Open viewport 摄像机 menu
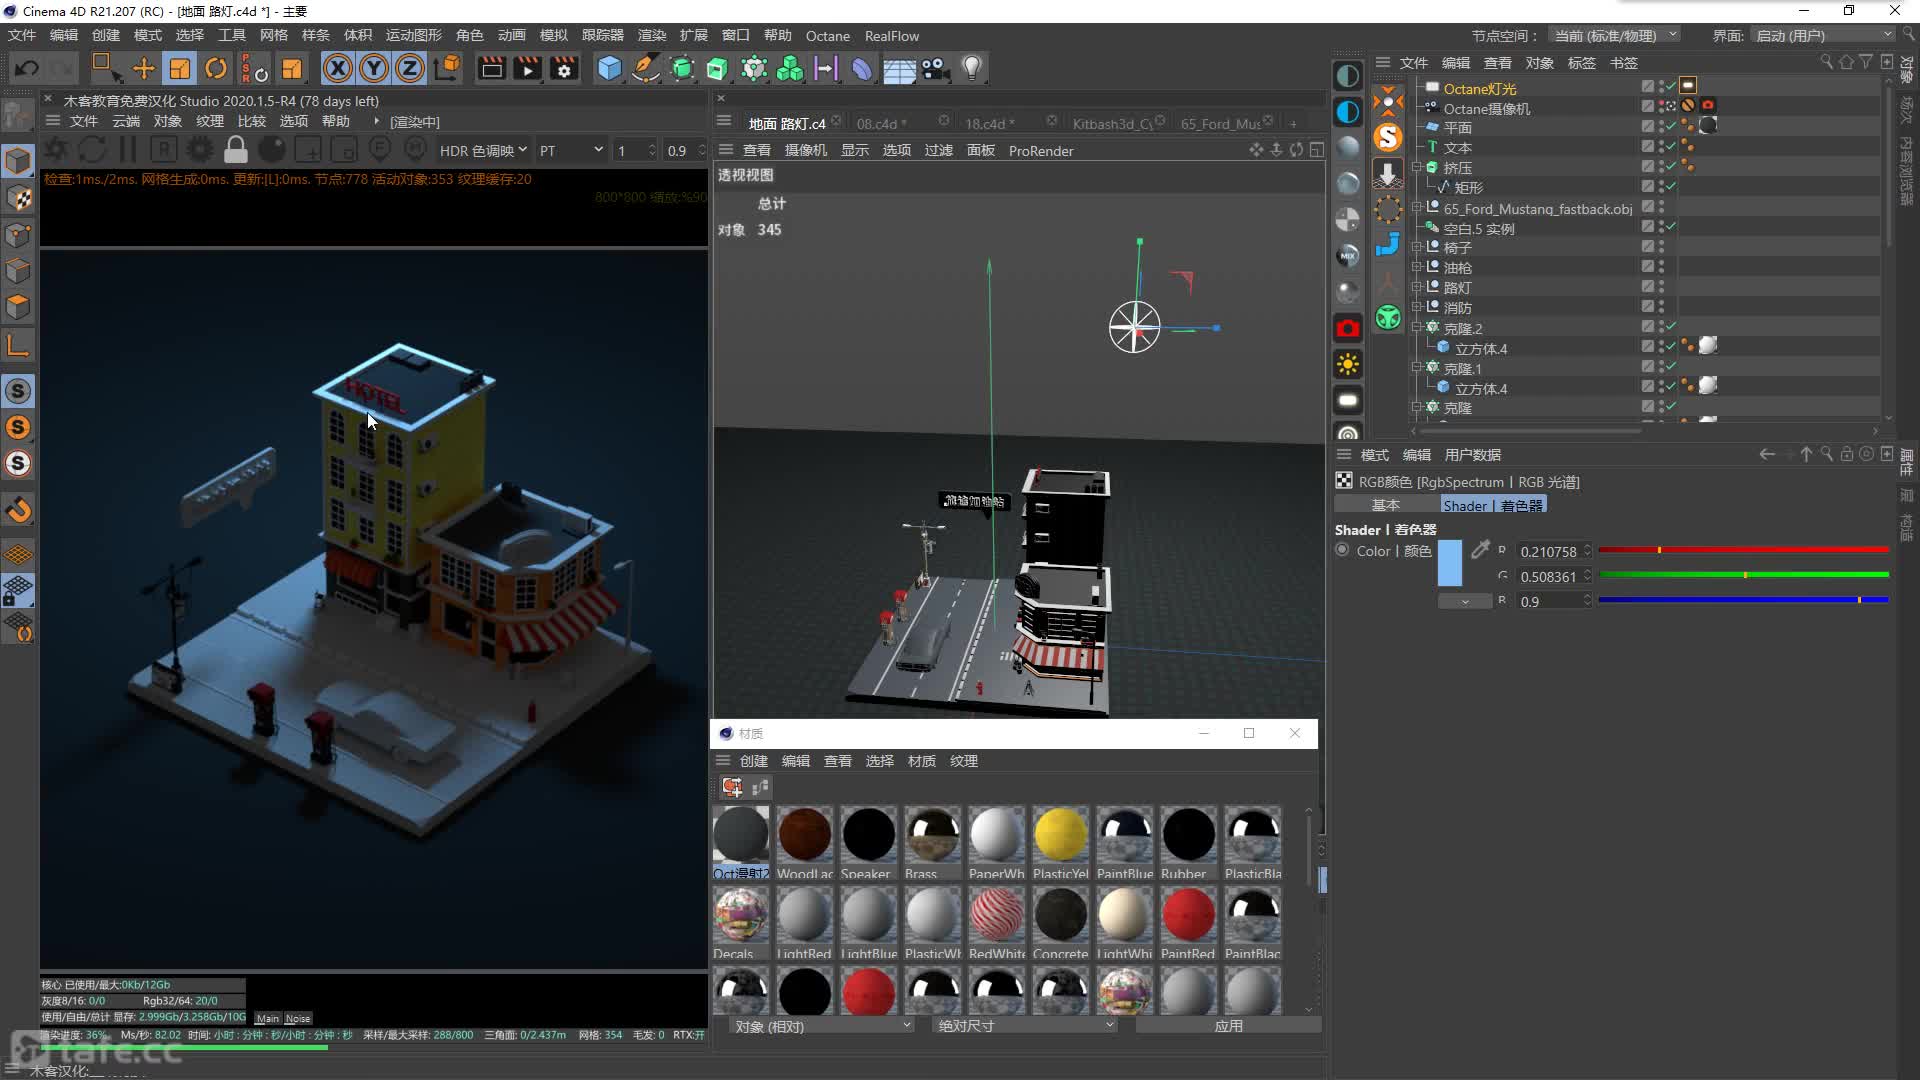 806,150
